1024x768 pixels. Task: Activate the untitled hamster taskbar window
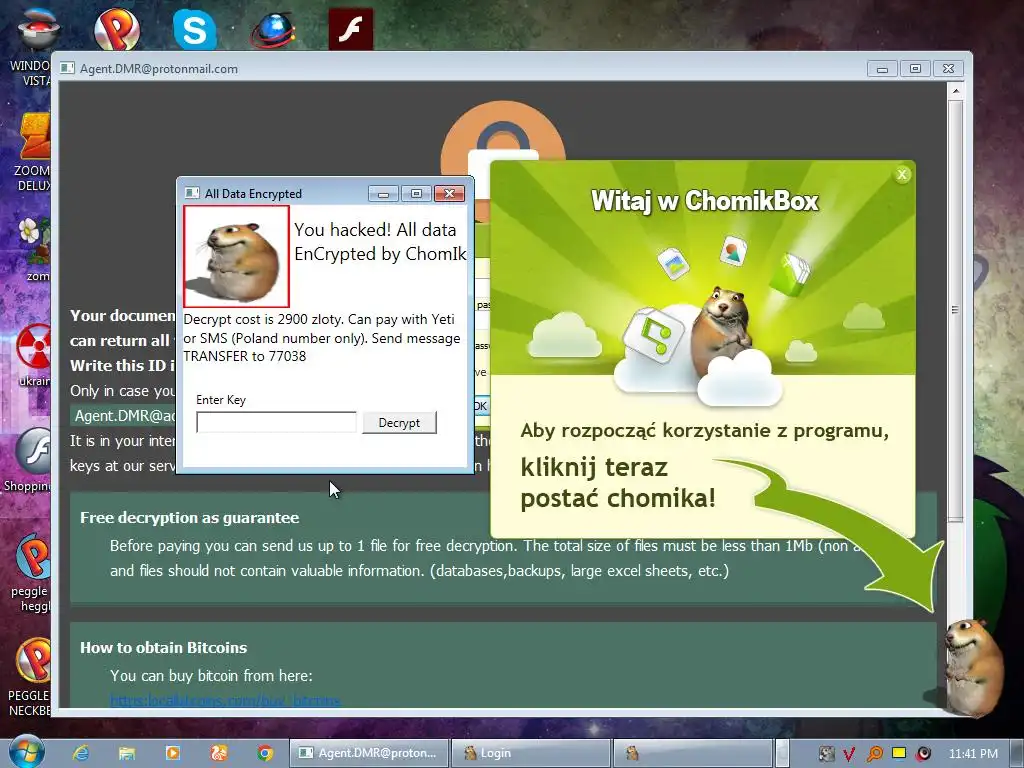coord(692,753)
